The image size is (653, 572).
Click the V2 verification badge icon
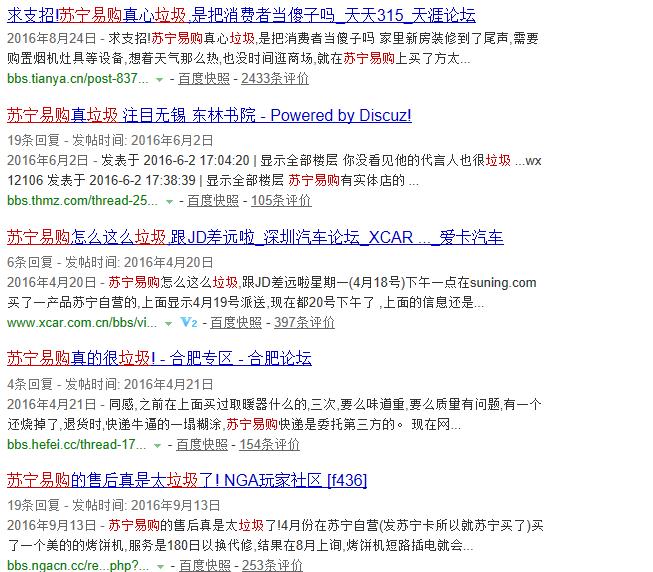coord(189,322)
